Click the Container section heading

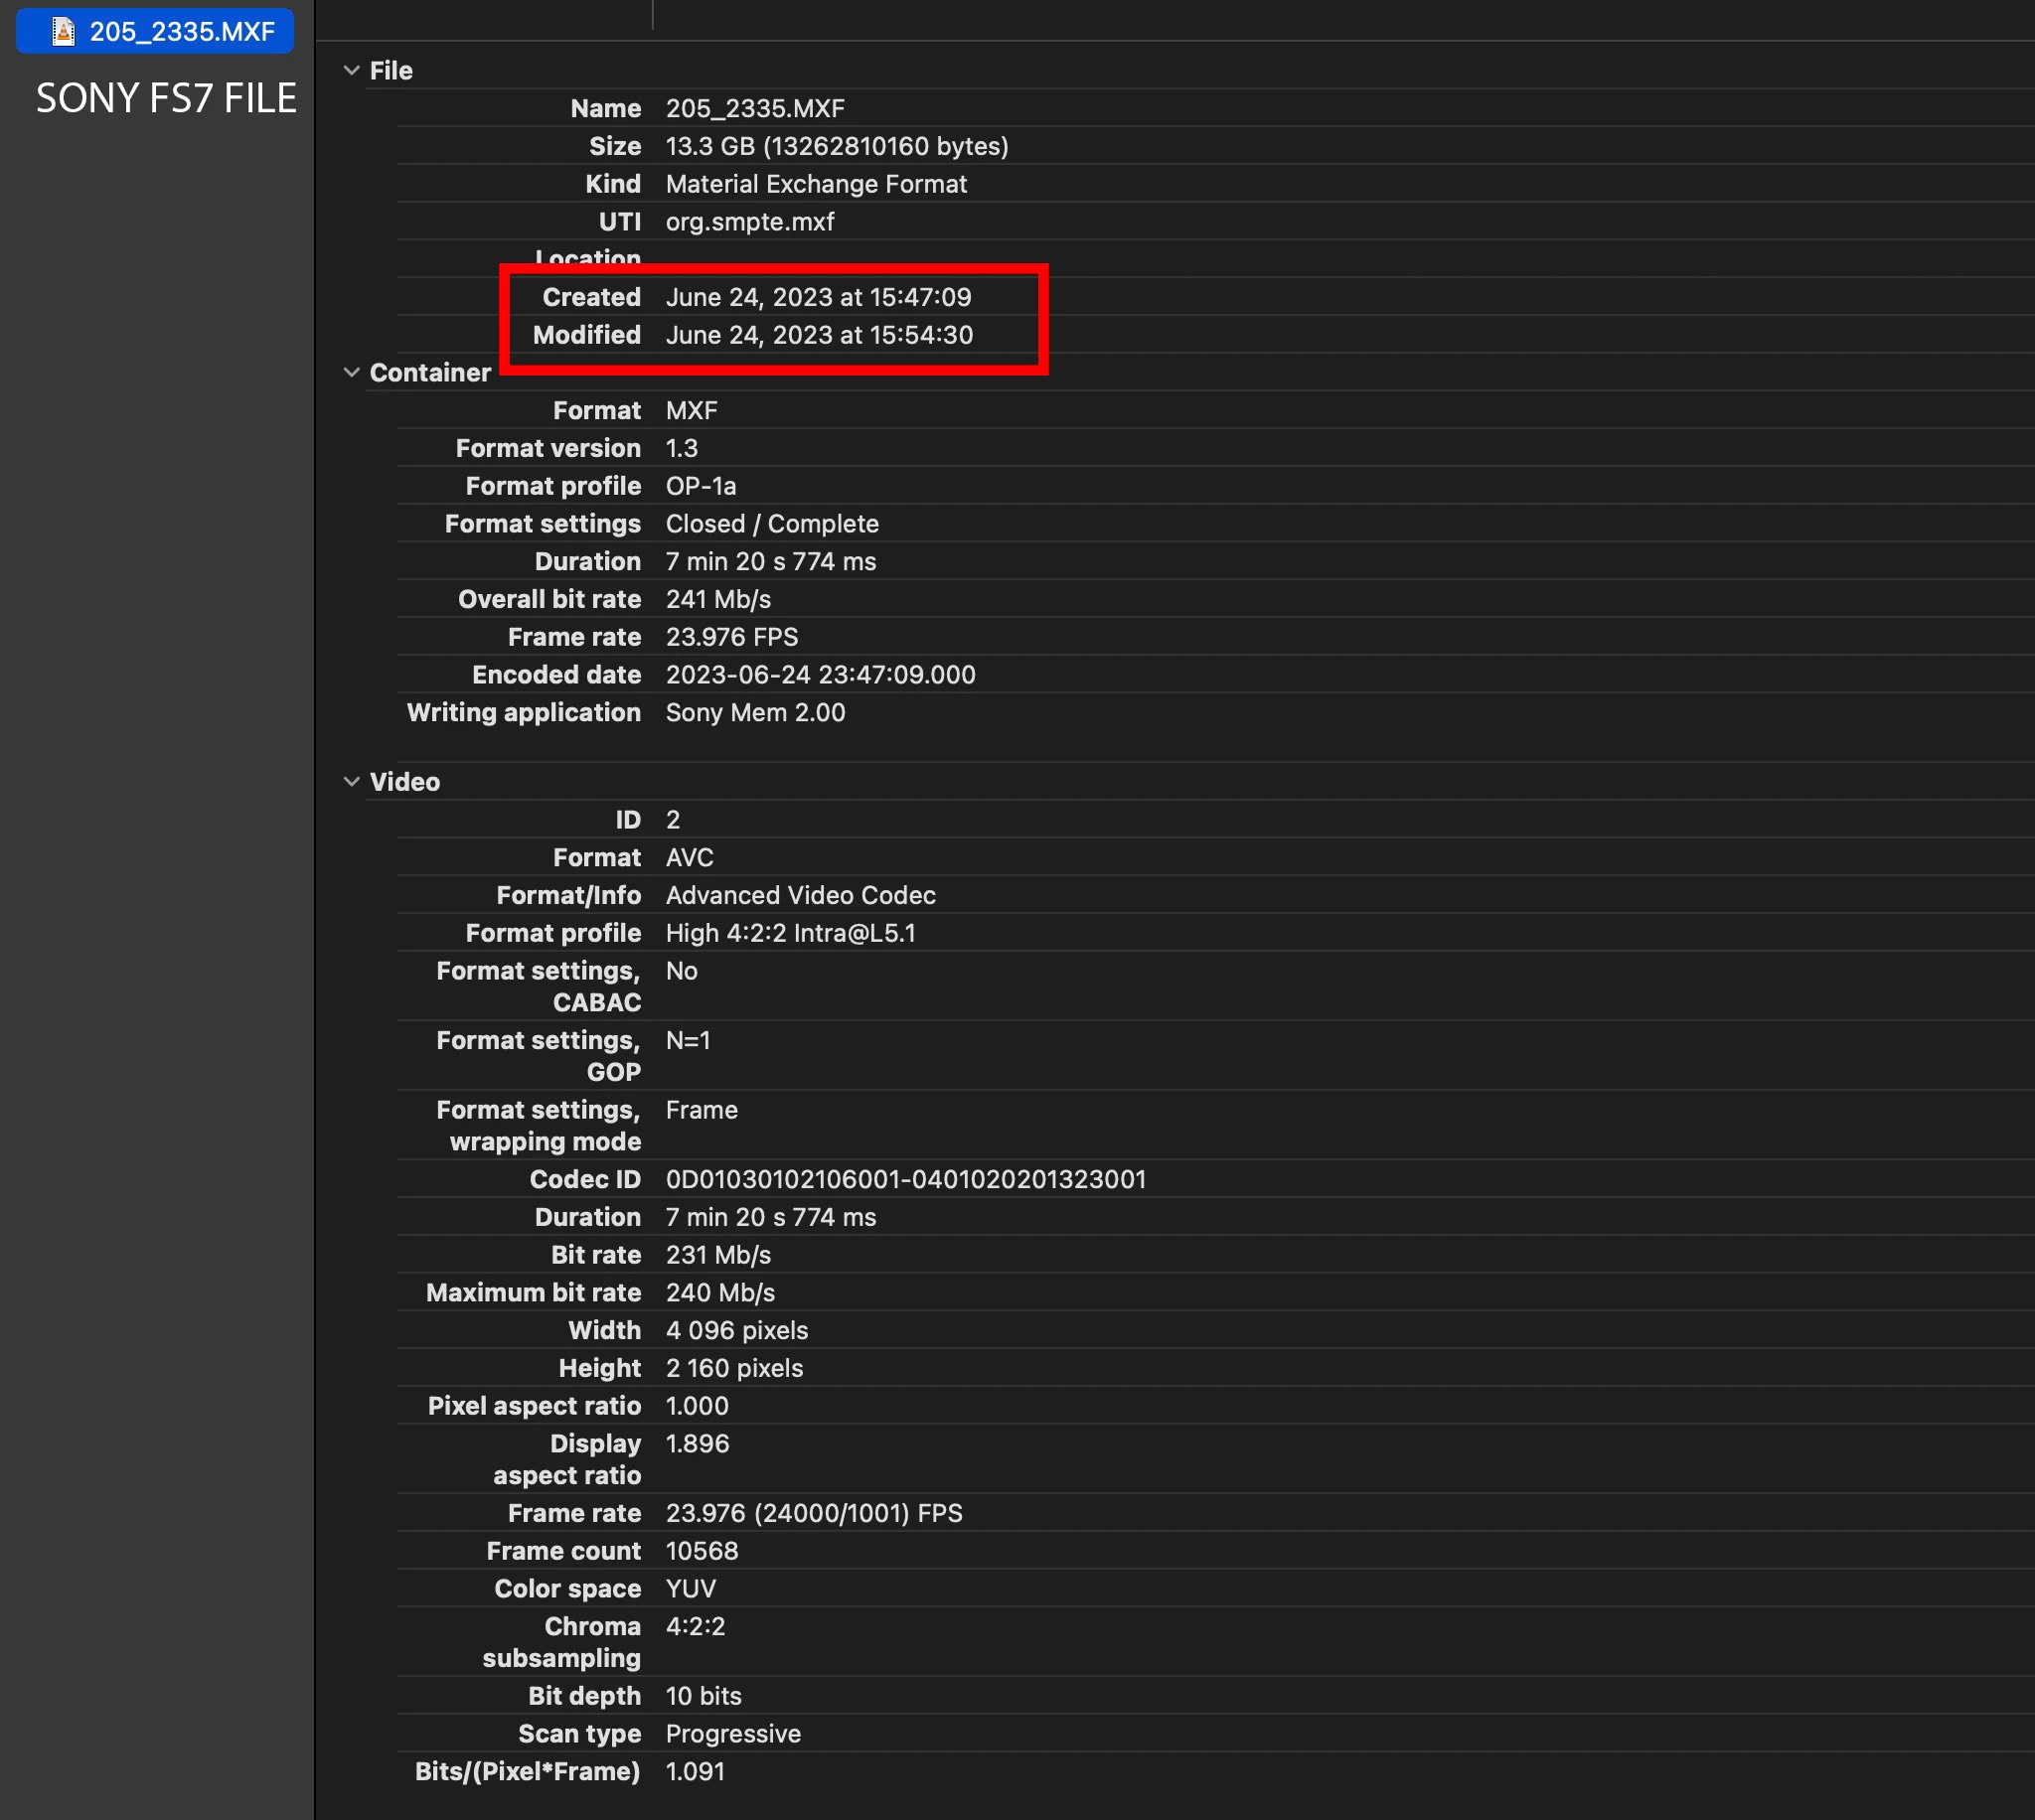coord(430,373)
